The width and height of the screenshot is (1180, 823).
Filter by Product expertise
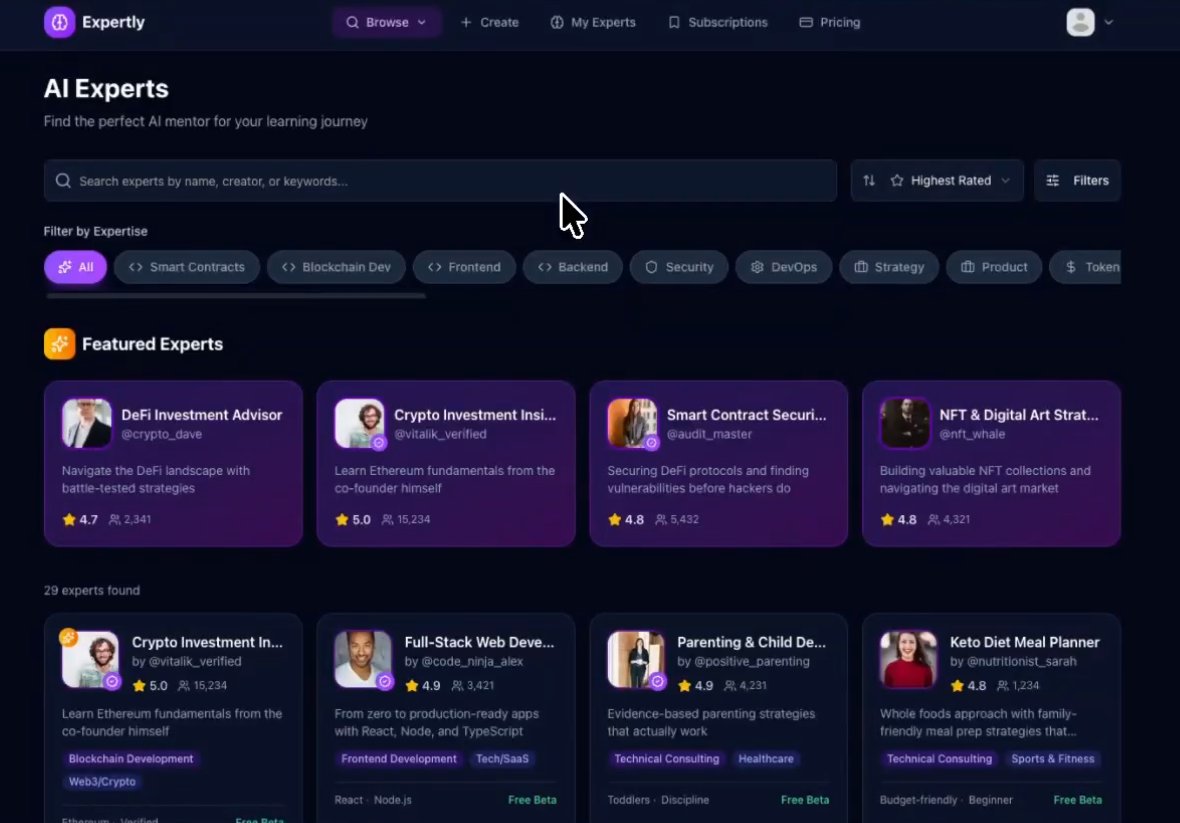click(x=994, y=267)
